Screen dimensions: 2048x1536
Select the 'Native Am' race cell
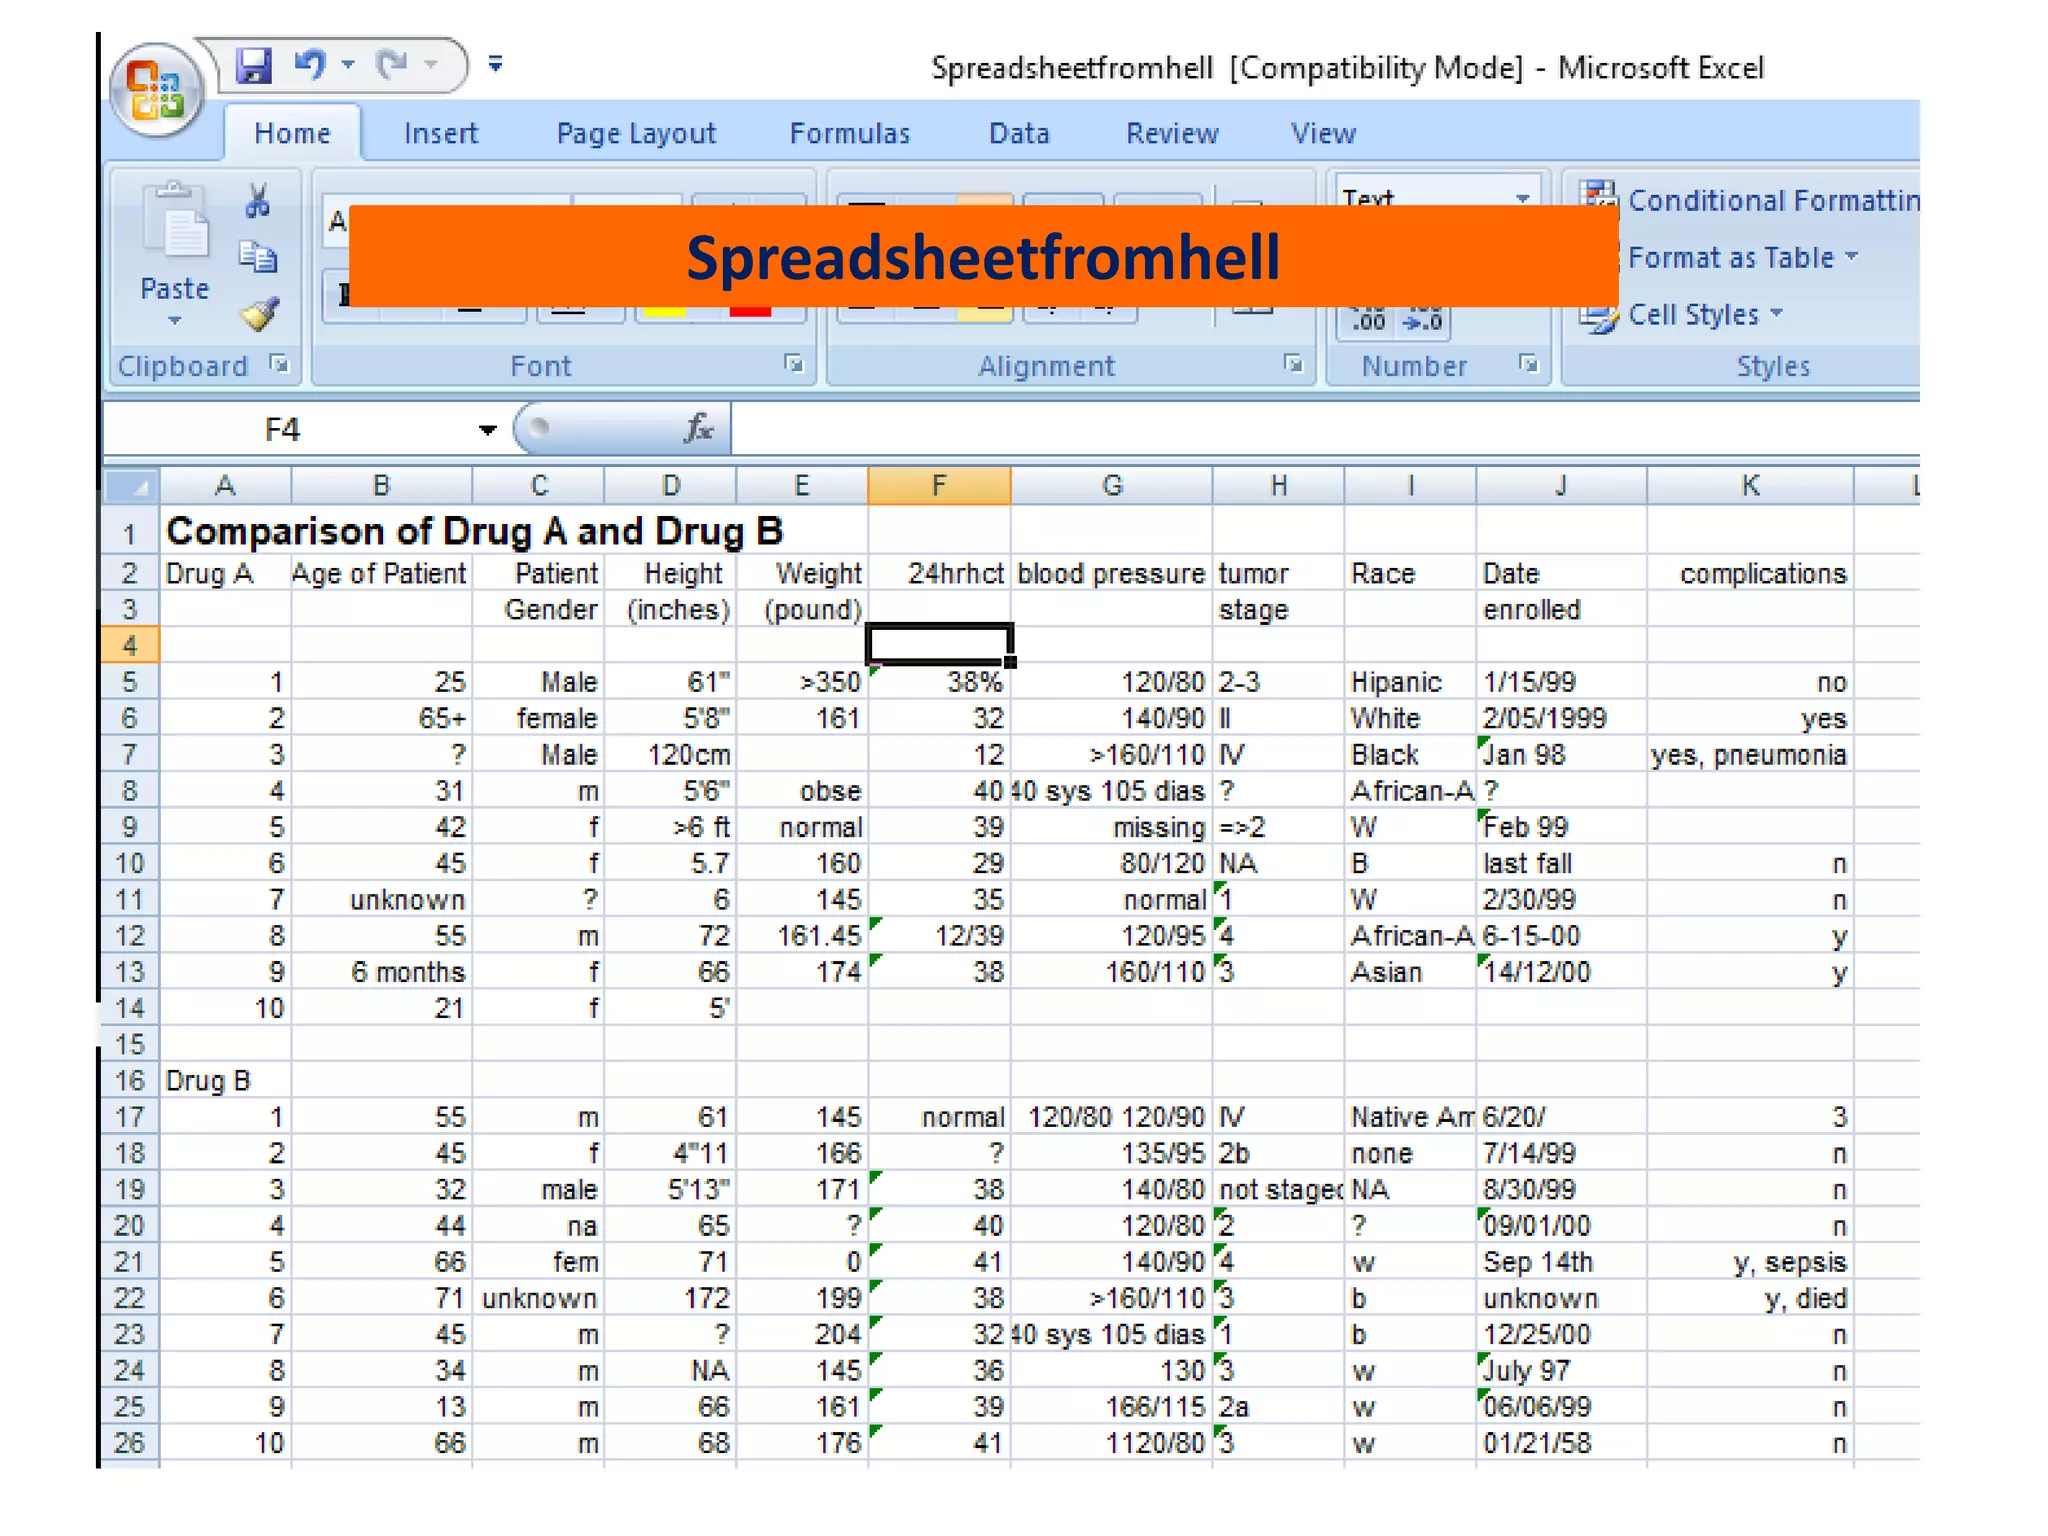coord(1410,1117)
